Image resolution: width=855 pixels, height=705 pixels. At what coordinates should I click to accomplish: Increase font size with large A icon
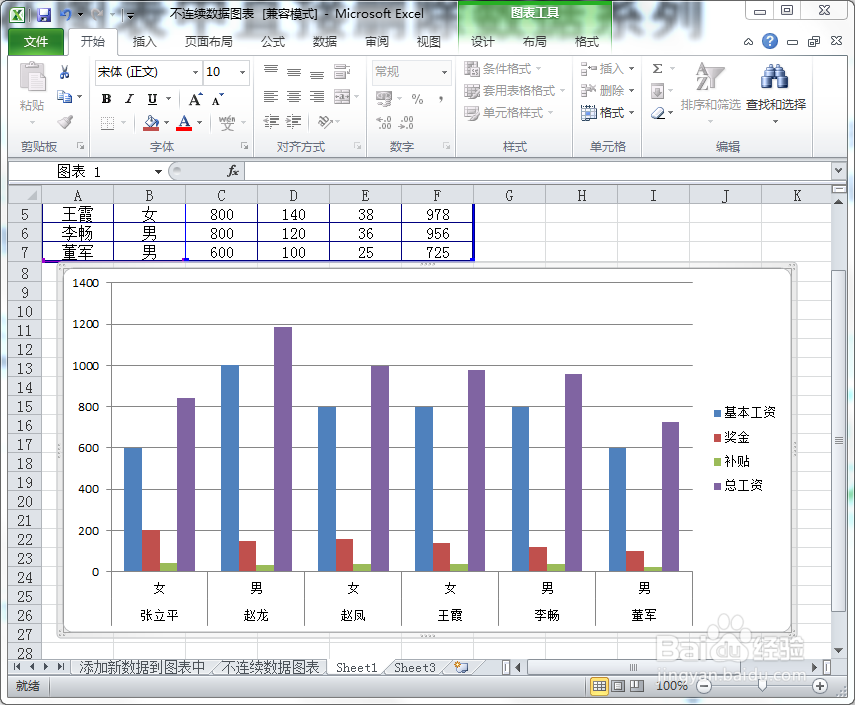pos(195,99)
